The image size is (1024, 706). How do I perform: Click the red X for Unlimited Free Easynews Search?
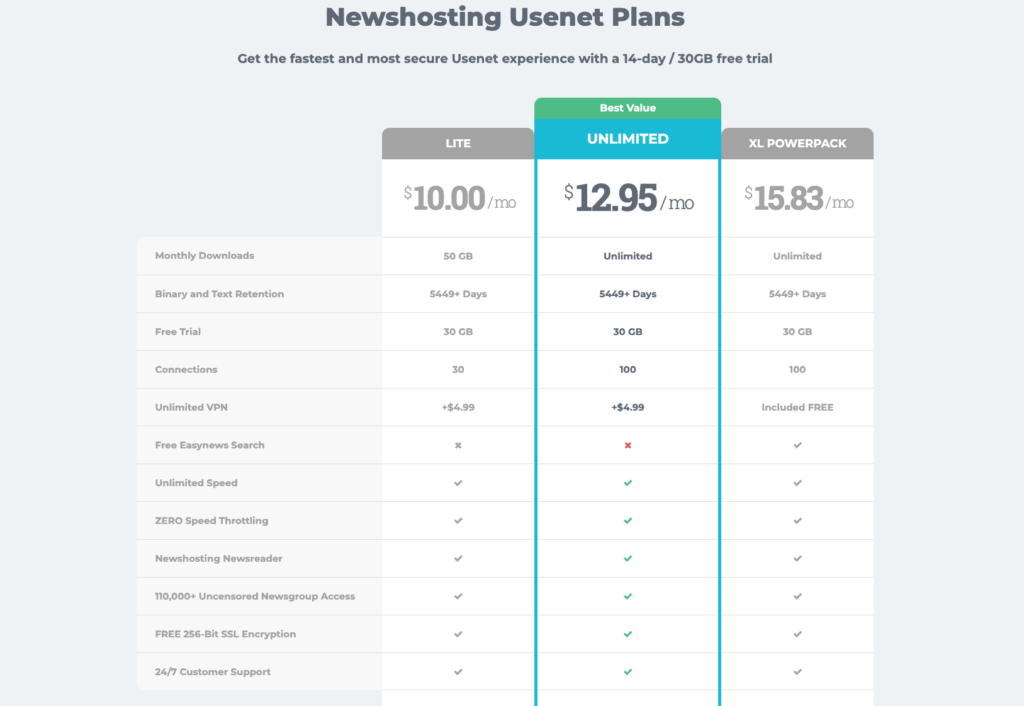pos(628,445)
